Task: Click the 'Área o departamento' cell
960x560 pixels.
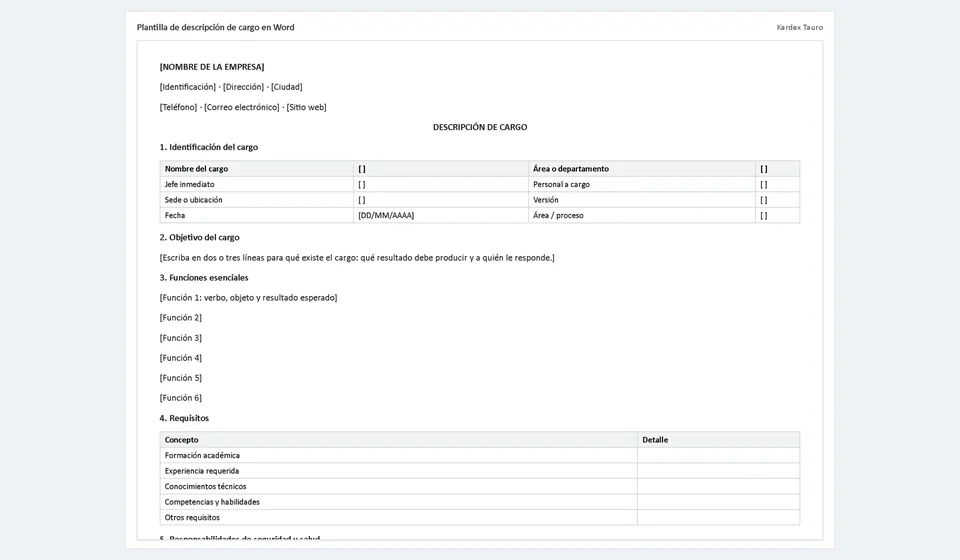Action: click(x=642, y=169)
